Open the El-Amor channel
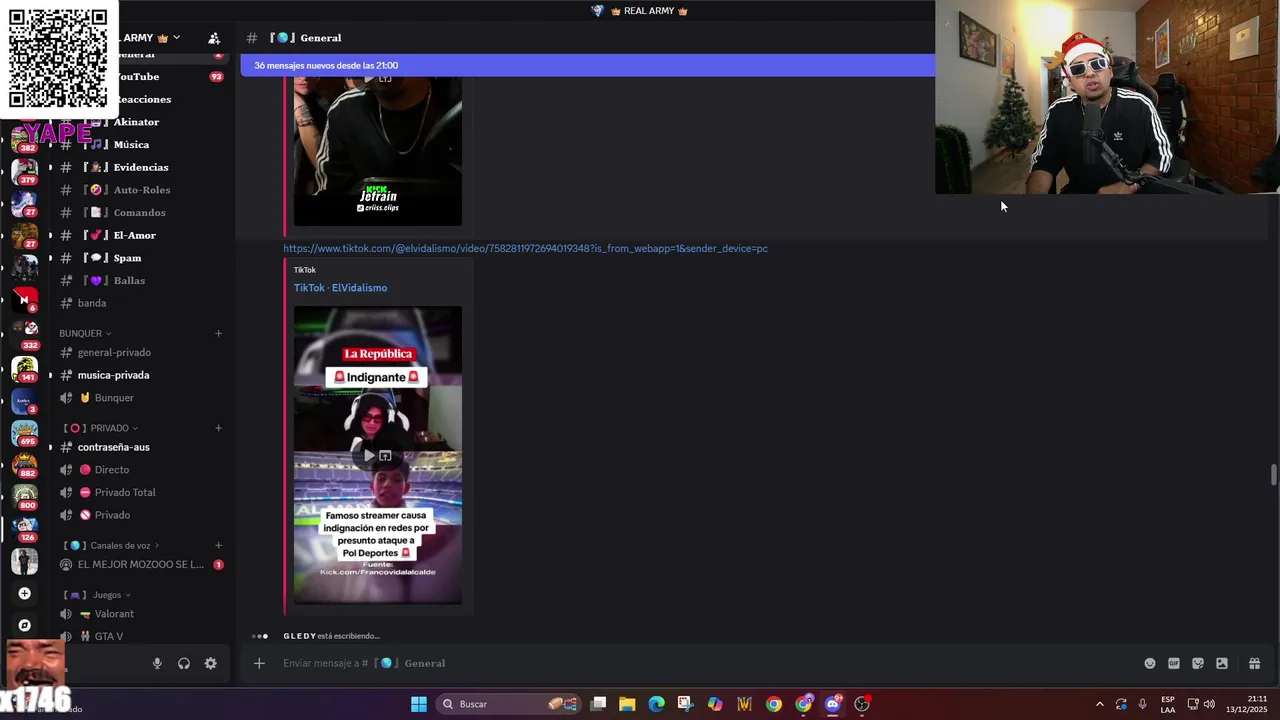 (140, 235)
